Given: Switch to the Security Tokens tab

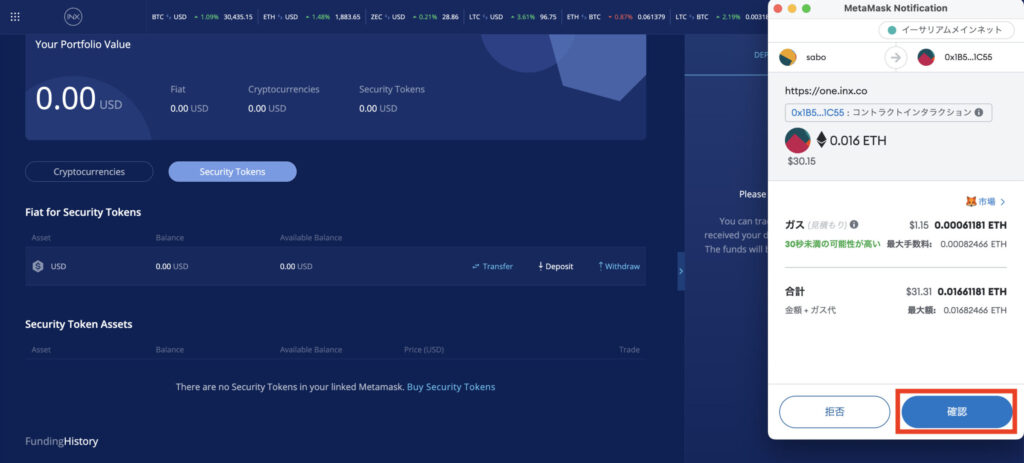Looking at the screenshot, I should click(x=232, y=172).
